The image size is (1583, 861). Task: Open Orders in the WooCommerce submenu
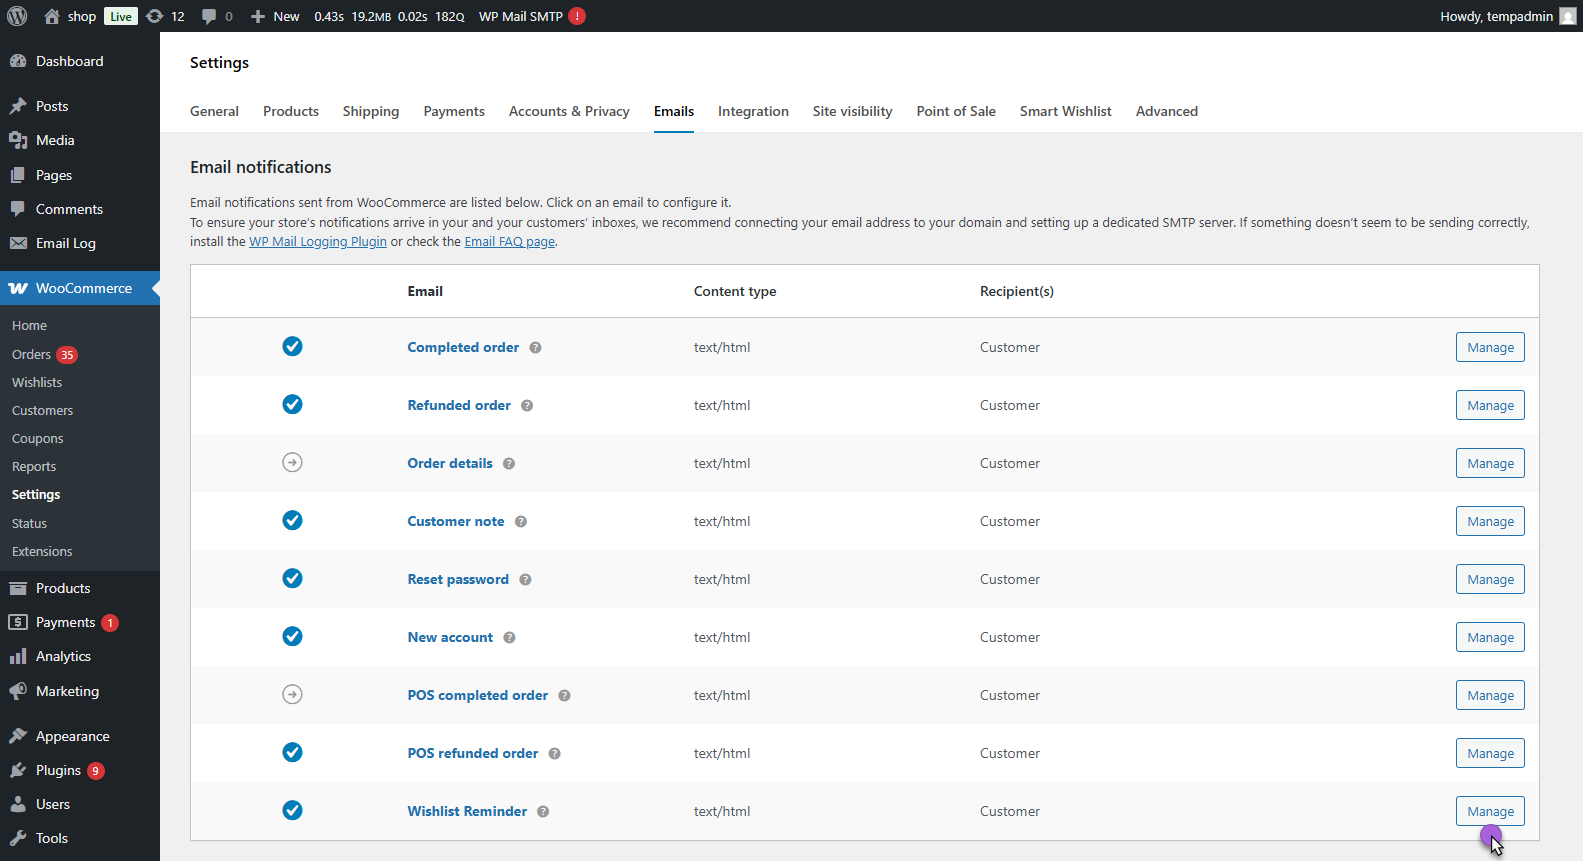(31, 354)
